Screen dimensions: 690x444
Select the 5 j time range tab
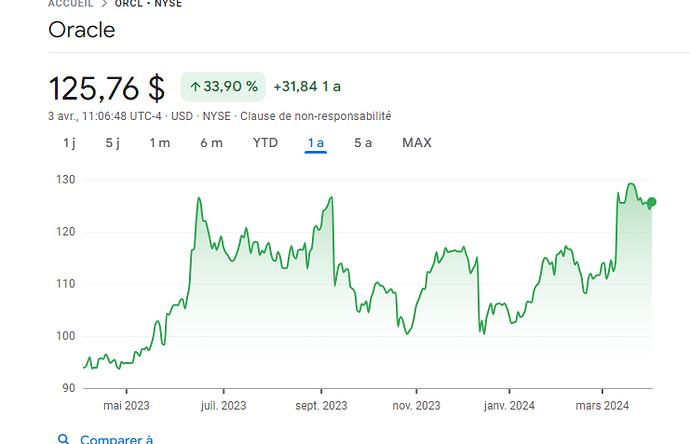pos(113,143)
